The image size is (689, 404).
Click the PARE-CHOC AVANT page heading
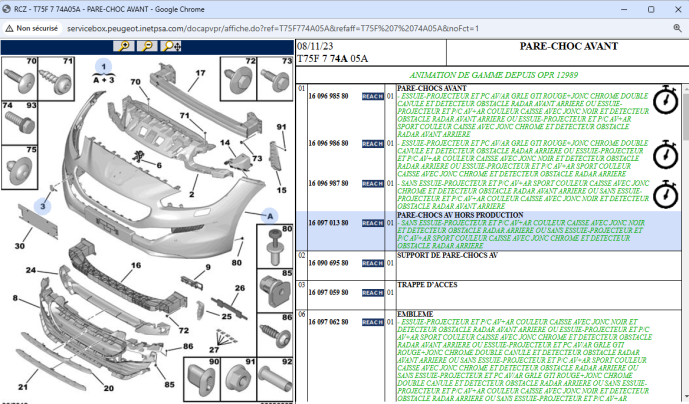pyautogui.click(x=569, y=47)
